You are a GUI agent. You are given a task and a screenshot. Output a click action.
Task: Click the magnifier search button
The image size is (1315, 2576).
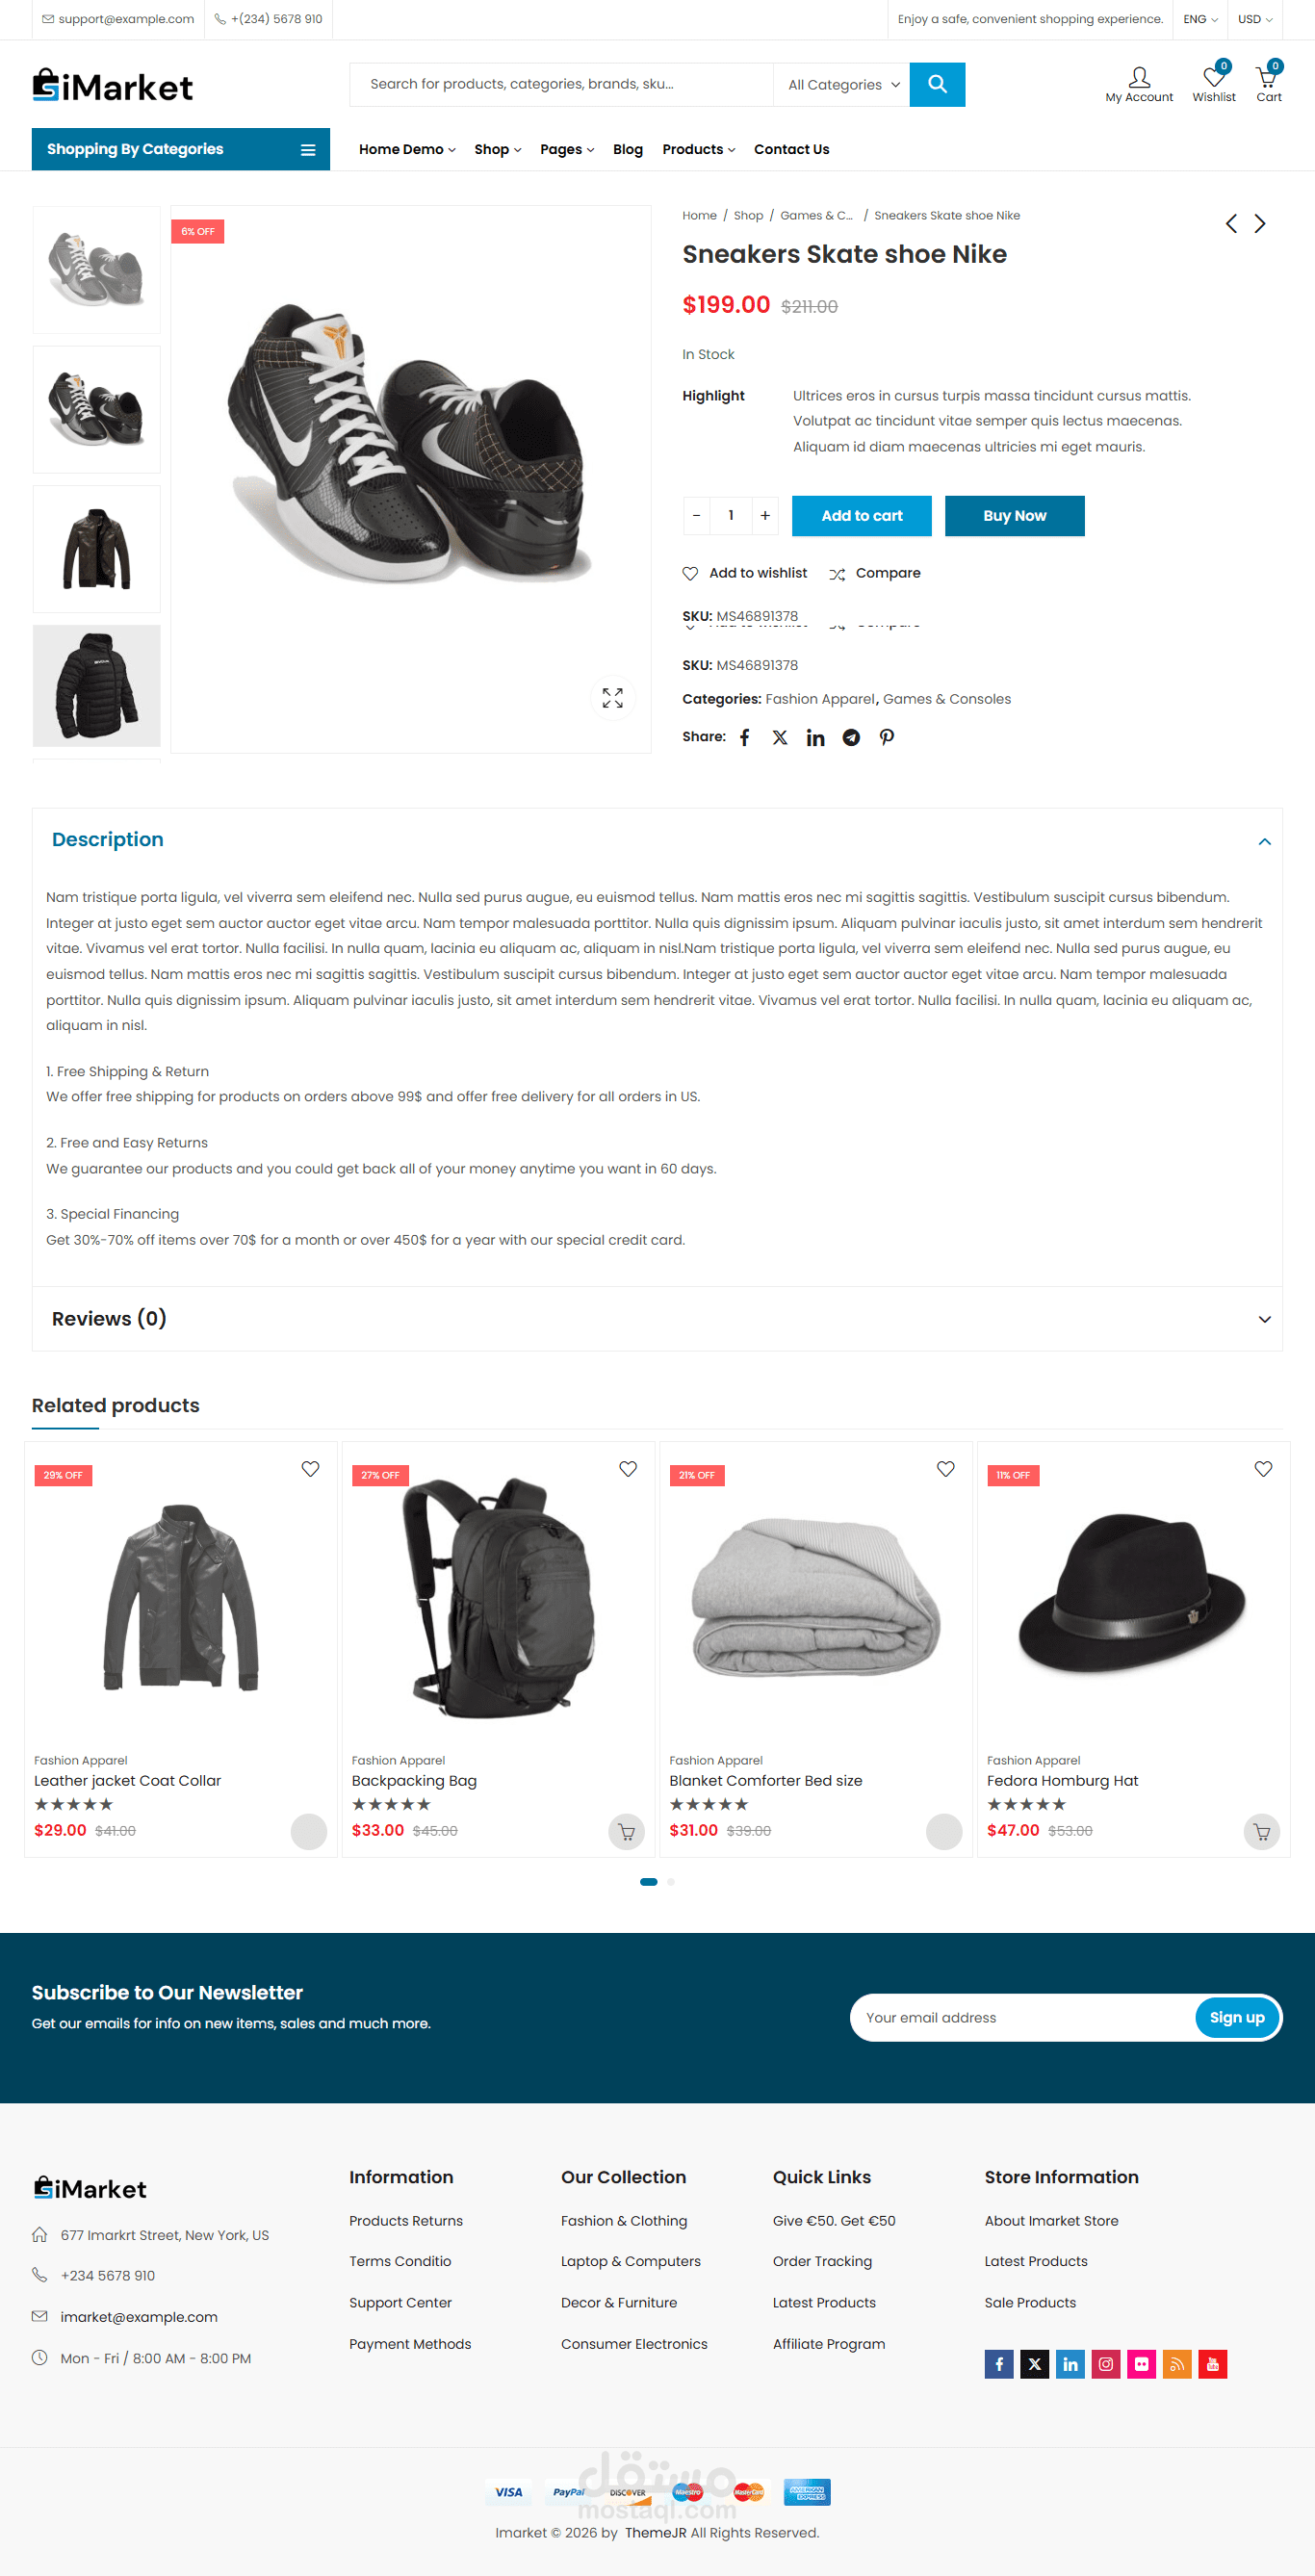pos(937,84)
